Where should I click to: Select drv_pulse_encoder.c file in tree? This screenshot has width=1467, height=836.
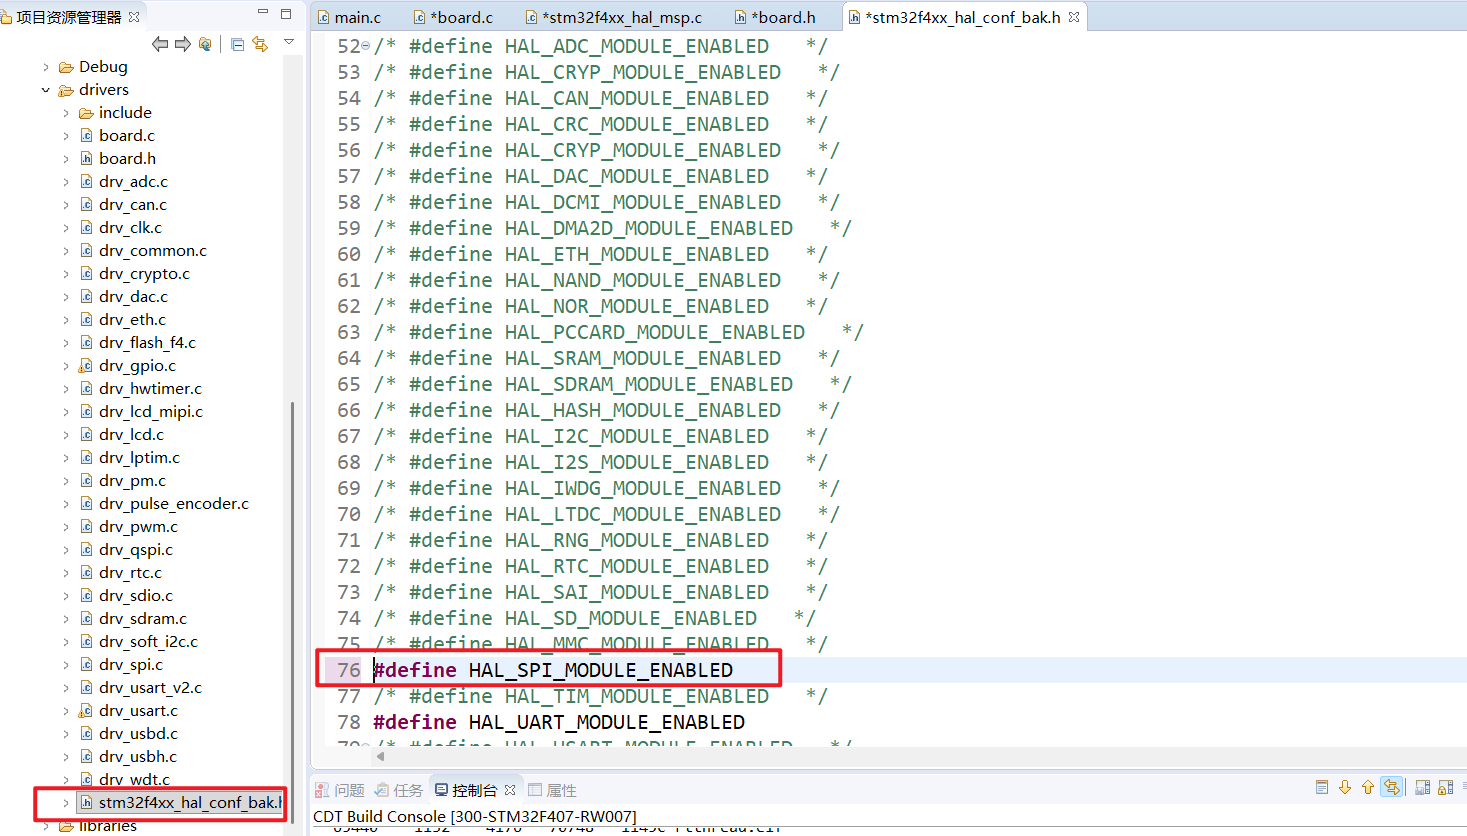point(174,504)
